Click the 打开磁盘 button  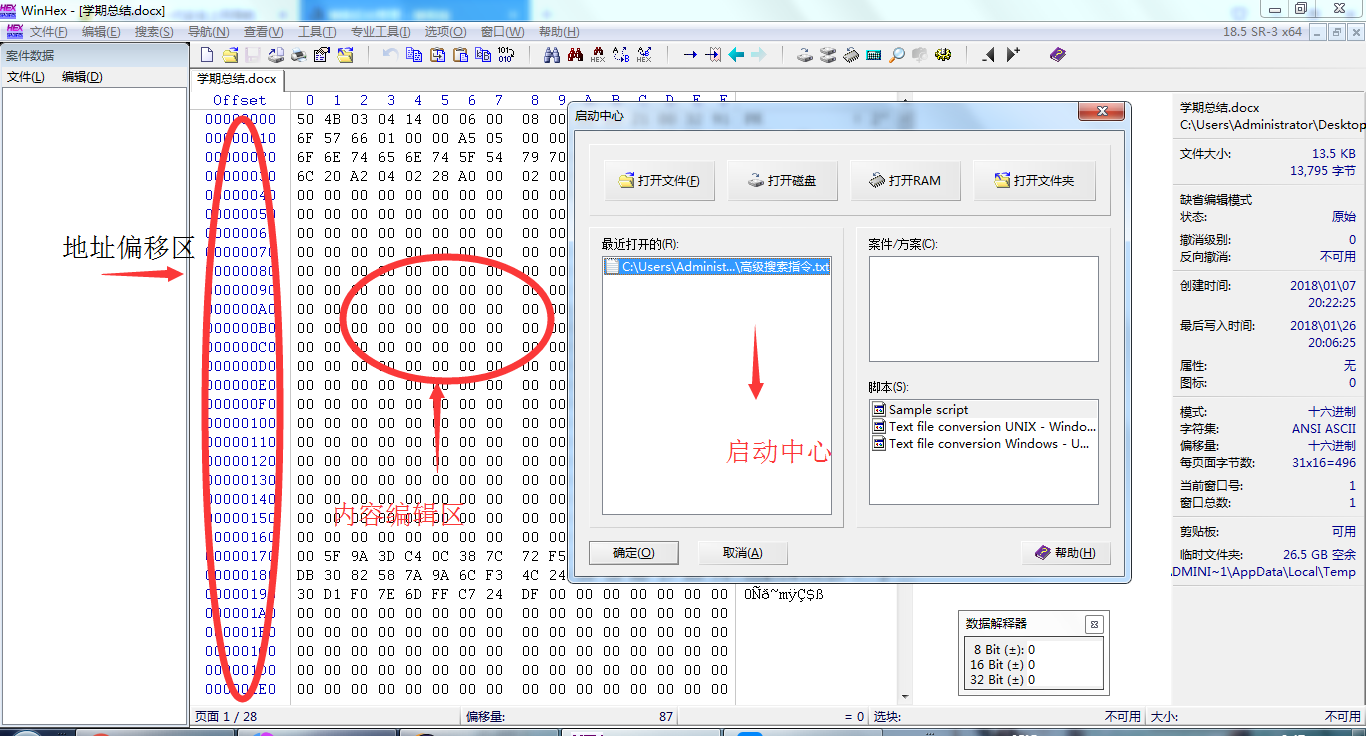click(783, 181)
